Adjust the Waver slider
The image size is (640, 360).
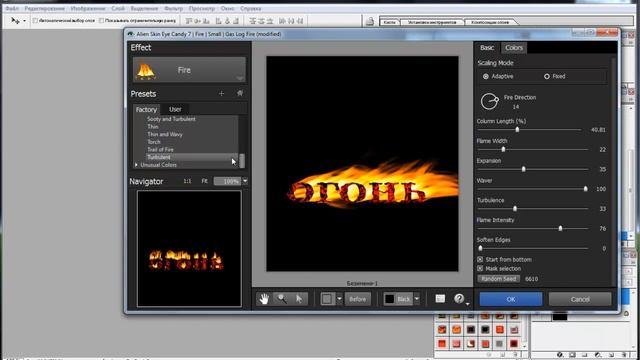(585, 189)
